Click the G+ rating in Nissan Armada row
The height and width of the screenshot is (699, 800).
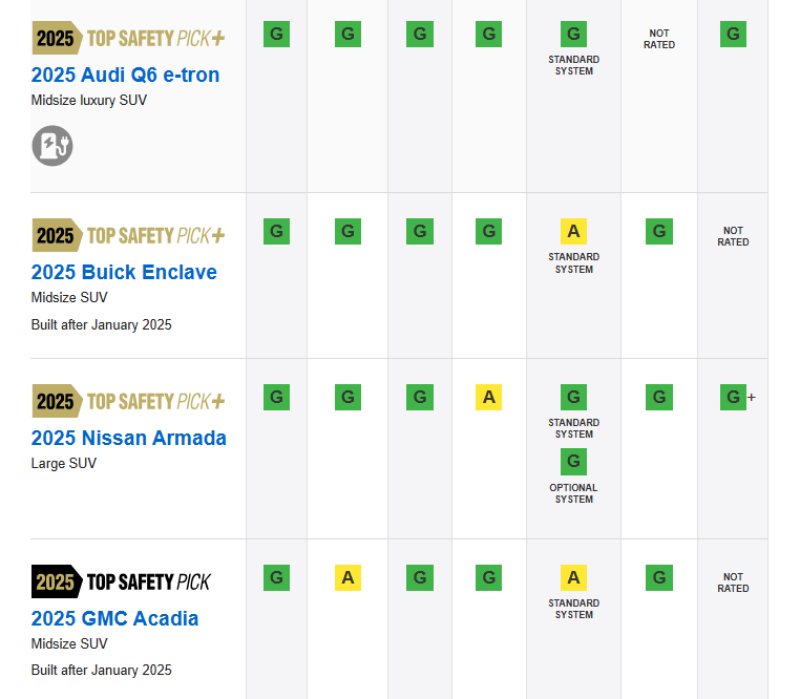point(737,397)
